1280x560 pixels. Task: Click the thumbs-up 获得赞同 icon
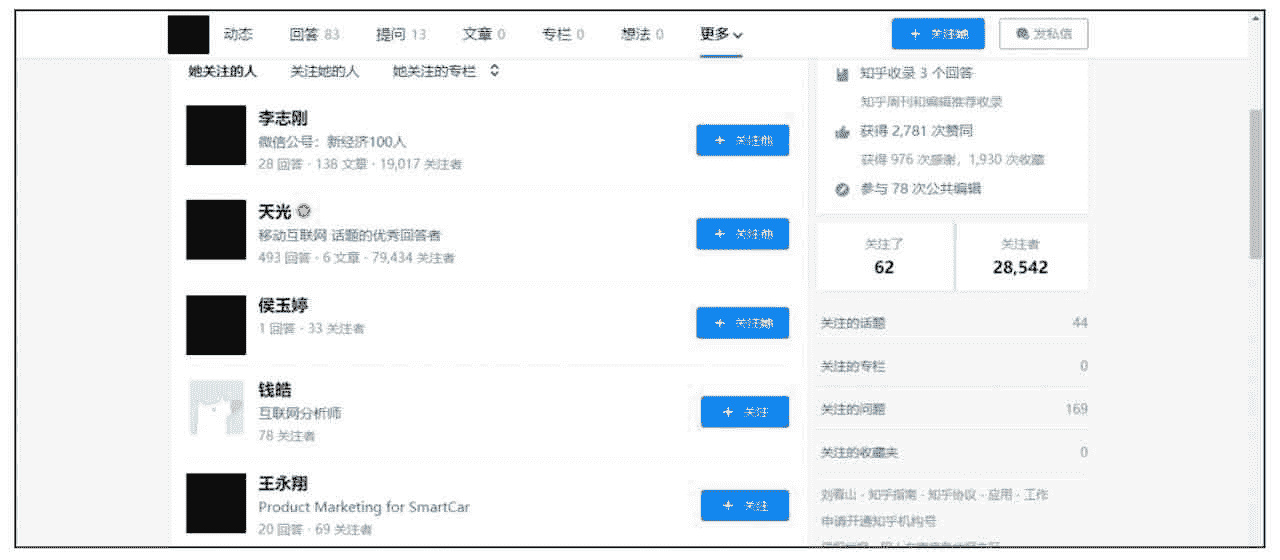click(x=842, y=132)
